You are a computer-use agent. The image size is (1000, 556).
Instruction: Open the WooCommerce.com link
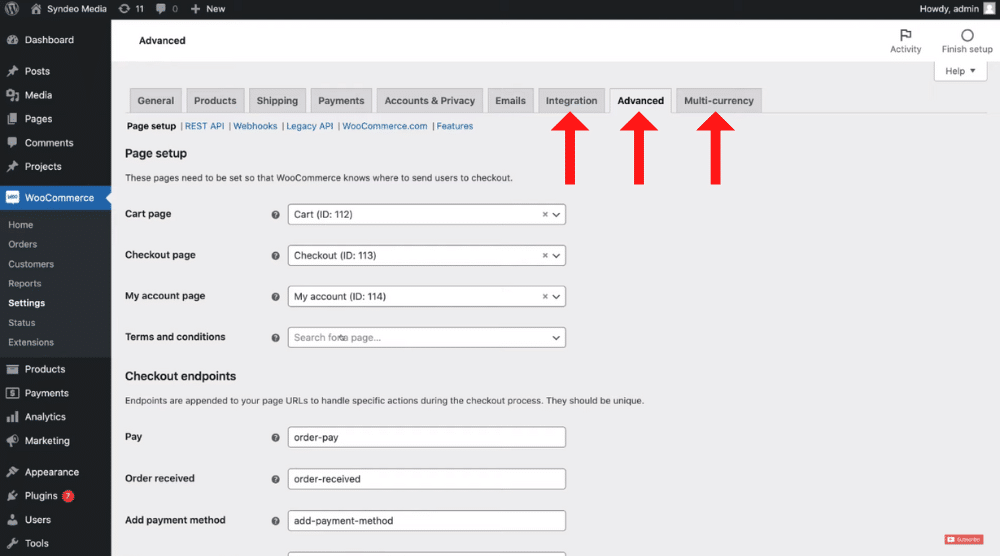(385, 126)
